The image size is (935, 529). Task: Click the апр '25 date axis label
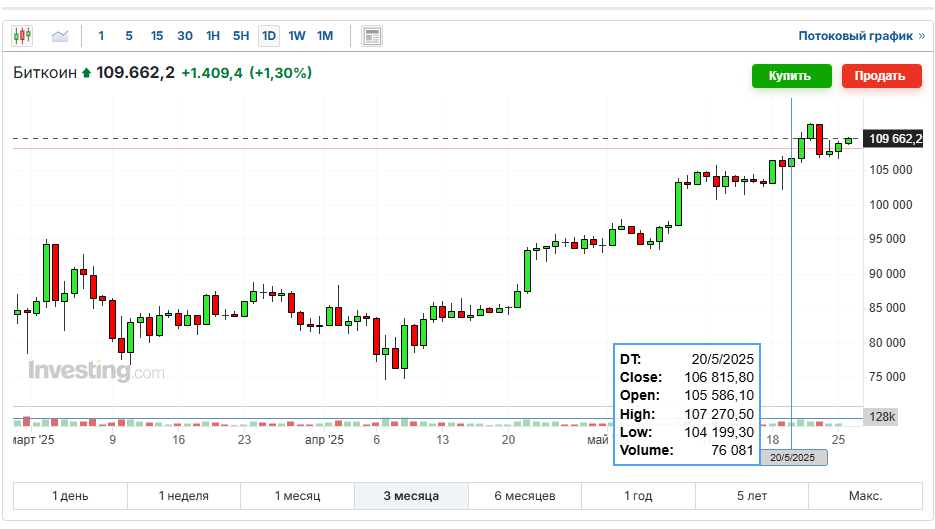[x=324, y=440]
